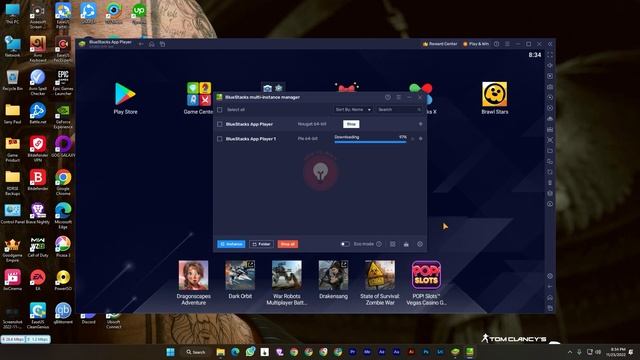Open the Sany Paul desktop folder
This screenshot has height=360, width=640.
(12, 114)
